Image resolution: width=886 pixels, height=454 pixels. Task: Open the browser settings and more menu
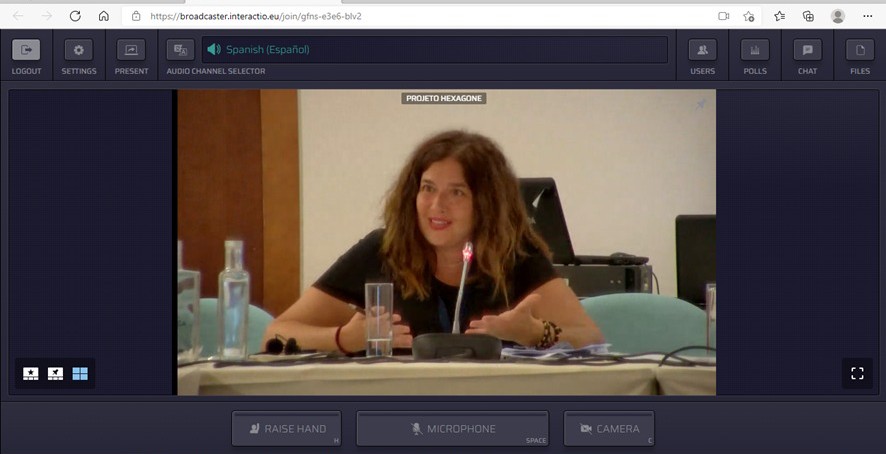[x=867, y=16]
